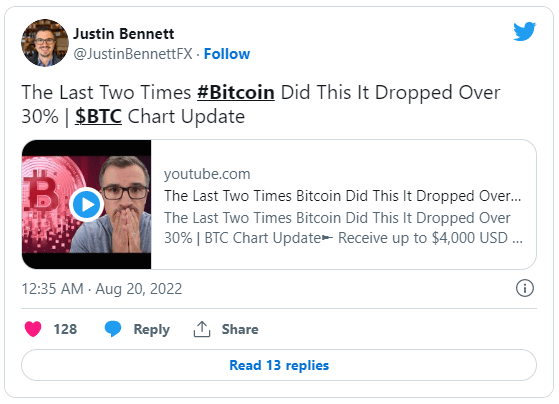This screenshot has height=404, width=559.
Task: Open the @JustinBennettFX handle
Action: pyautogui.click(x=133, y=54)
